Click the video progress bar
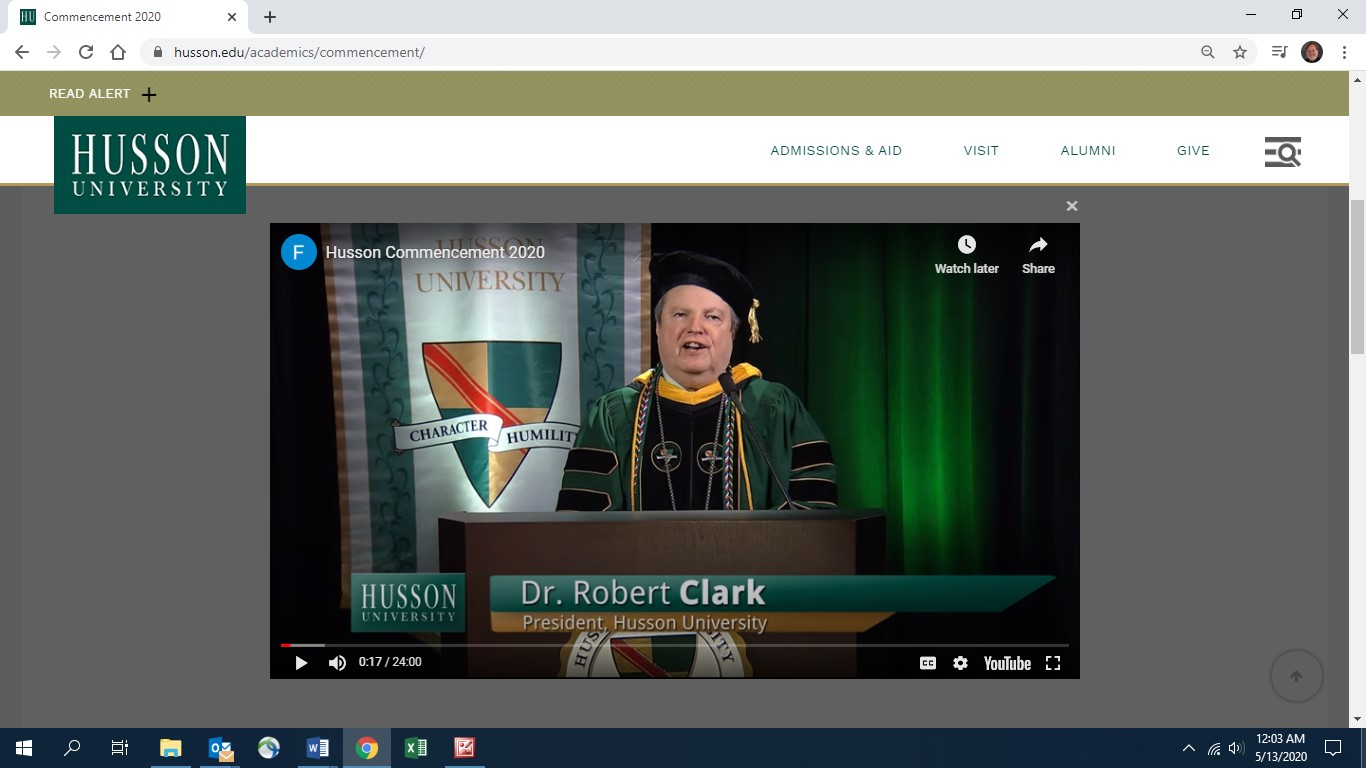 [674, 645]
